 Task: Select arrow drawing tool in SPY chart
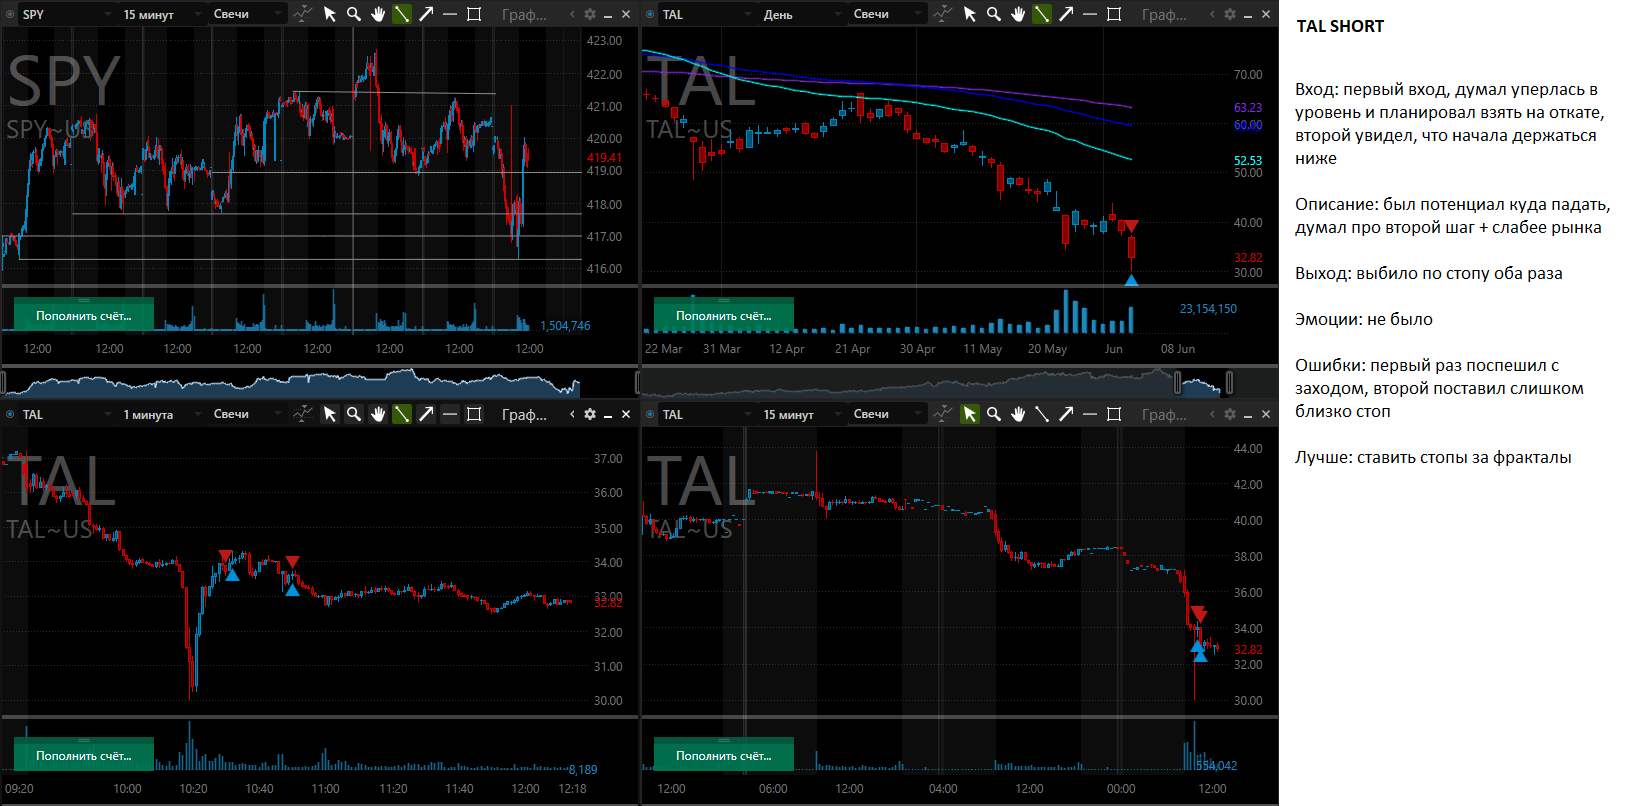(x=426, y=14)
